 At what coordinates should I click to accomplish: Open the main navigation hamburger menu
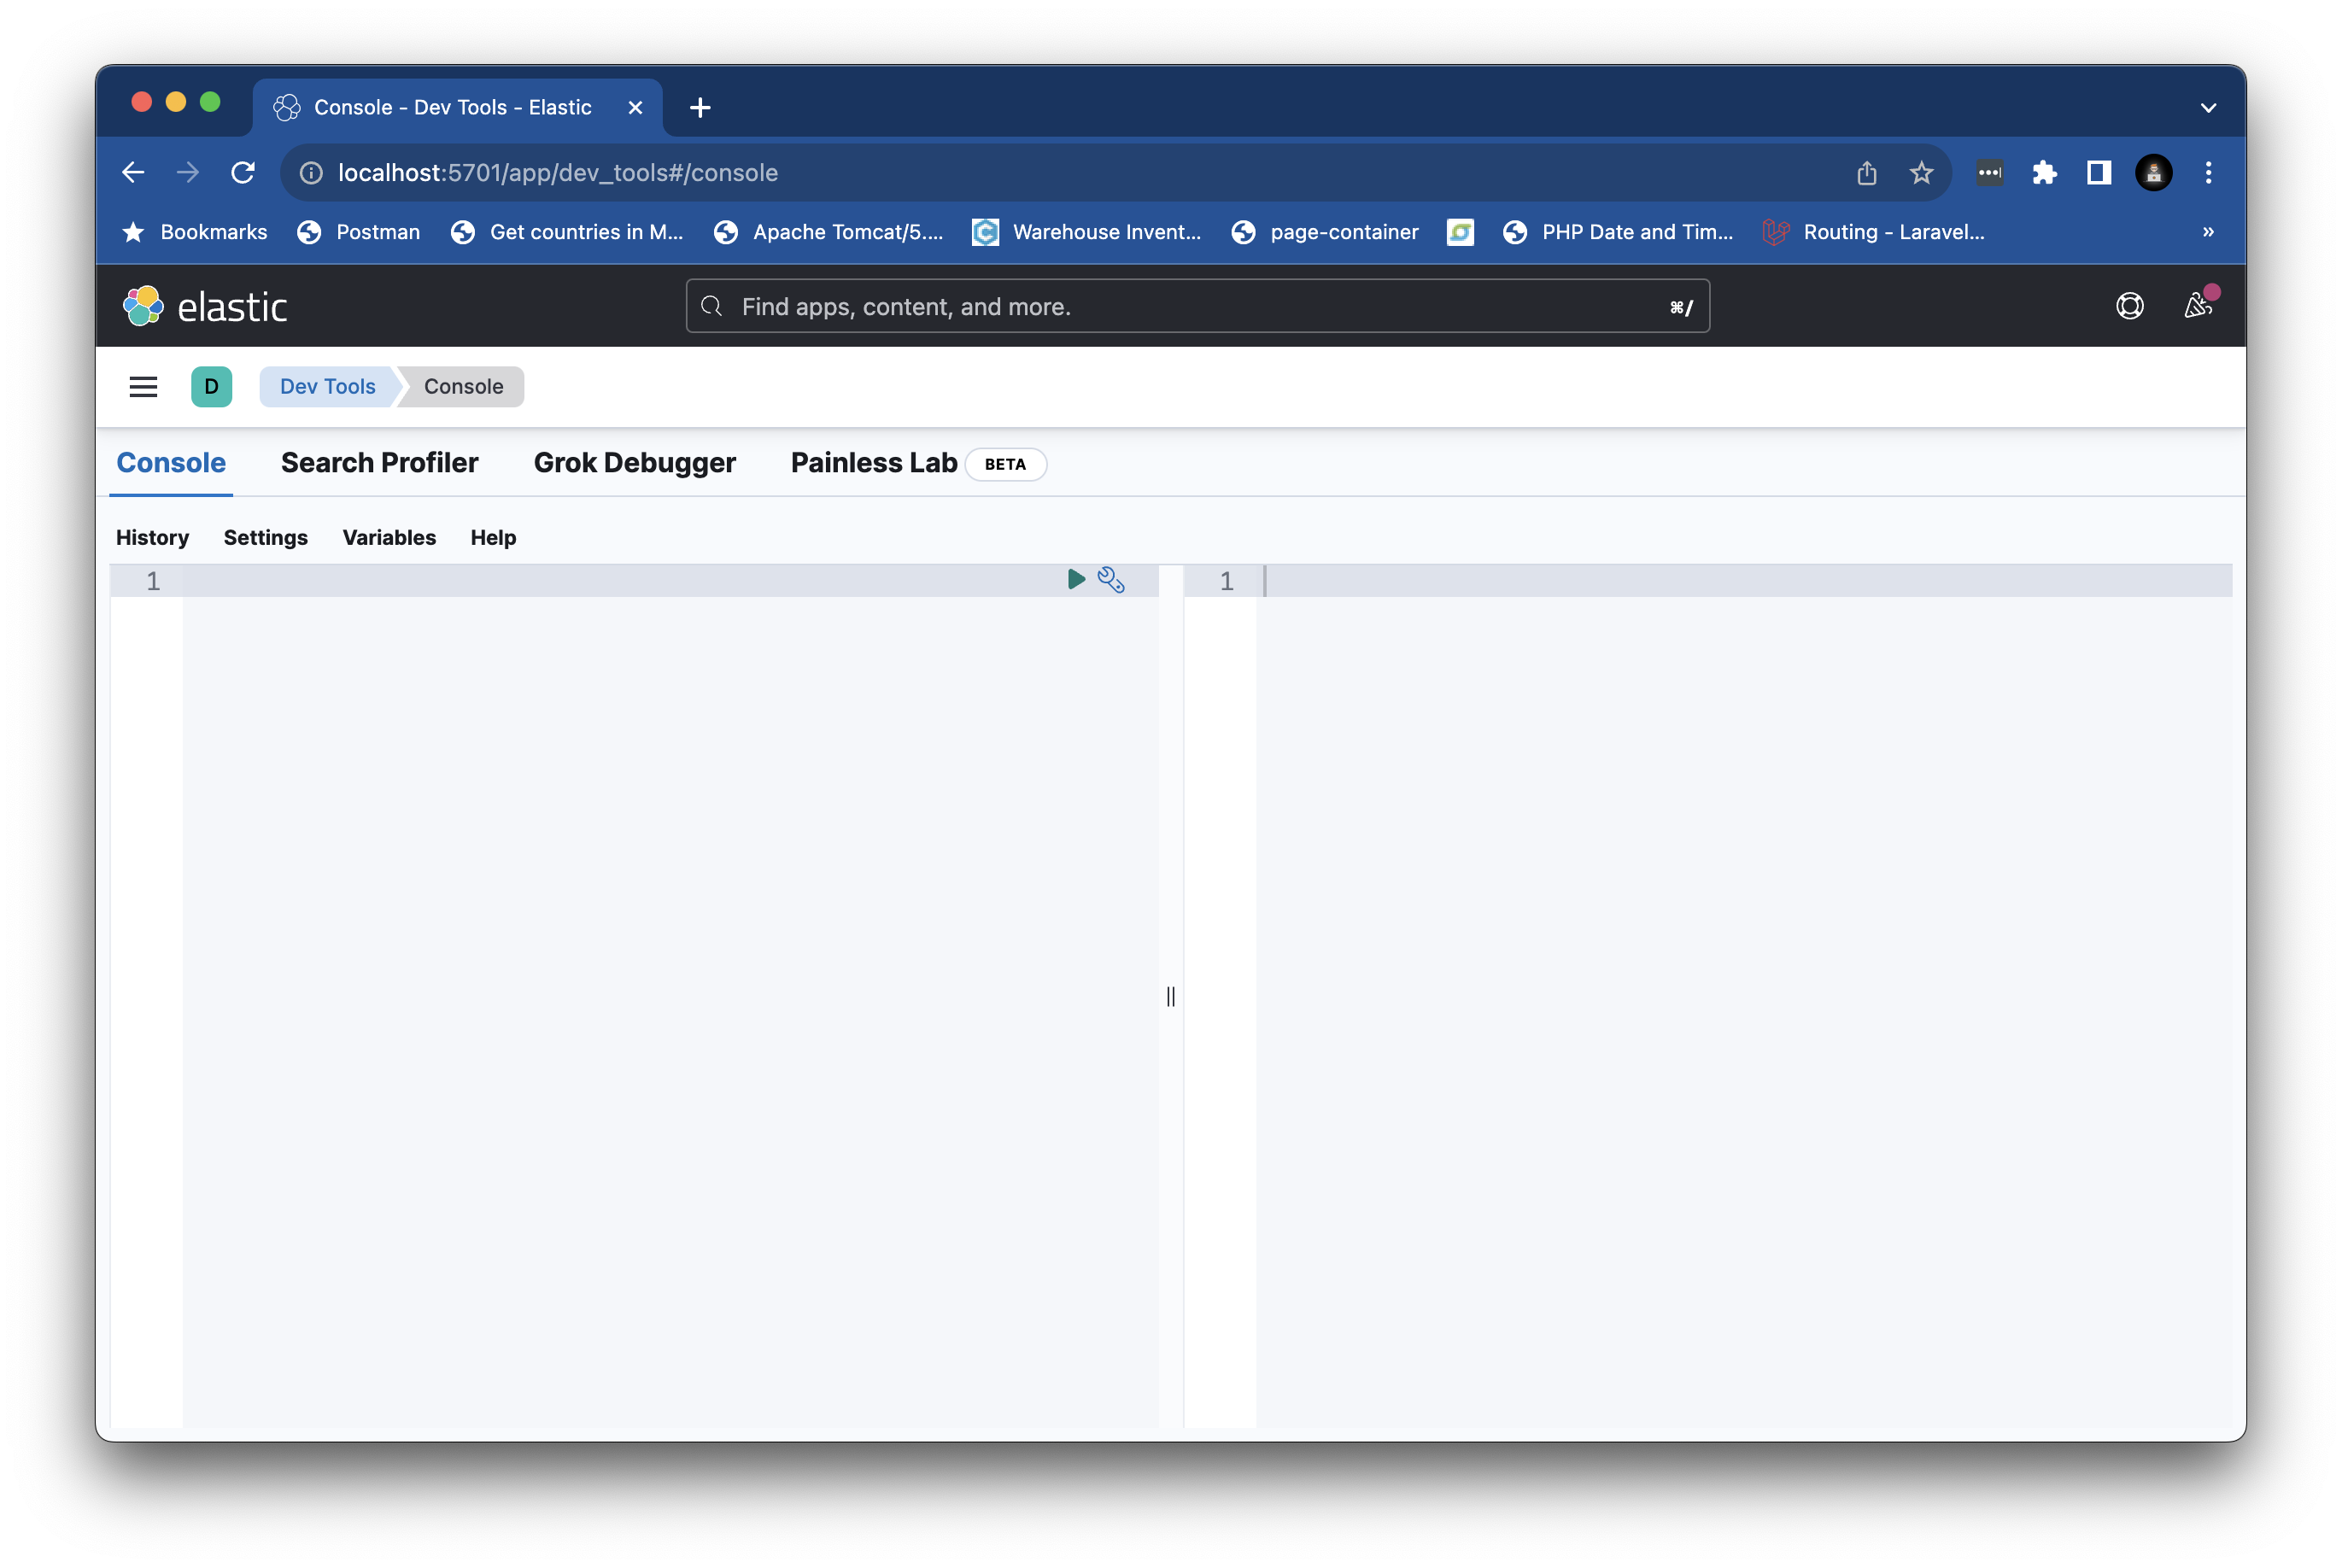tap(144, 387)
